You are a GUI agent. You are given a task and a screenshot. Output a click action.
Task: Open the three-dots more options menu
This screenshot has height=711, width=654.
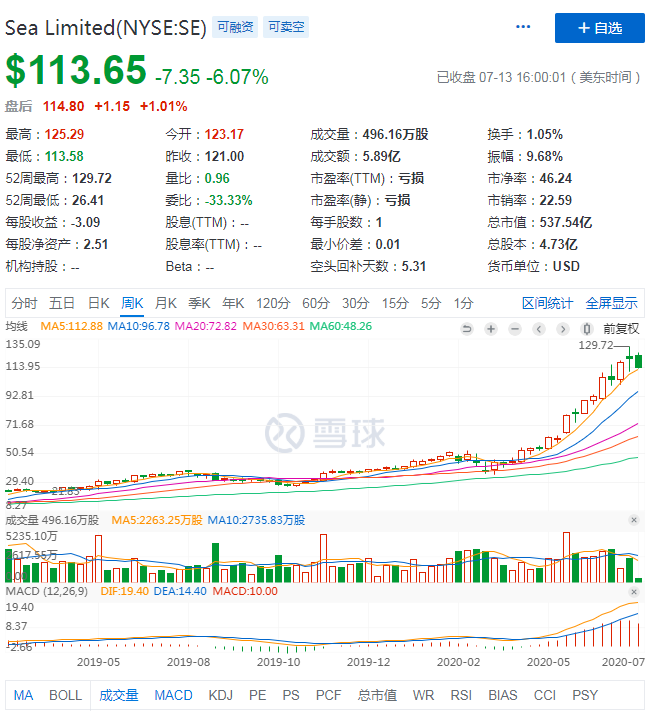click(523, 27)
